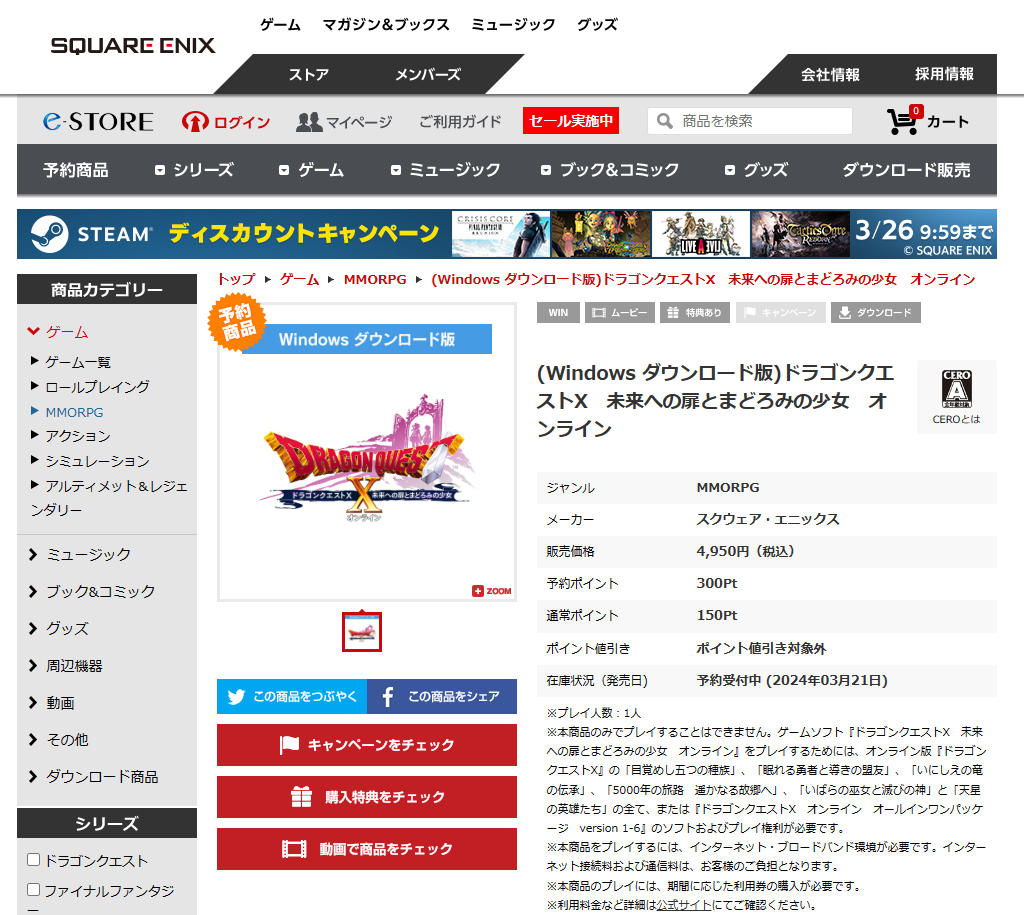This screenshot has height=915, width=1024.
Task: Go to トップ in breadcrumb
Action: [236, 280]
